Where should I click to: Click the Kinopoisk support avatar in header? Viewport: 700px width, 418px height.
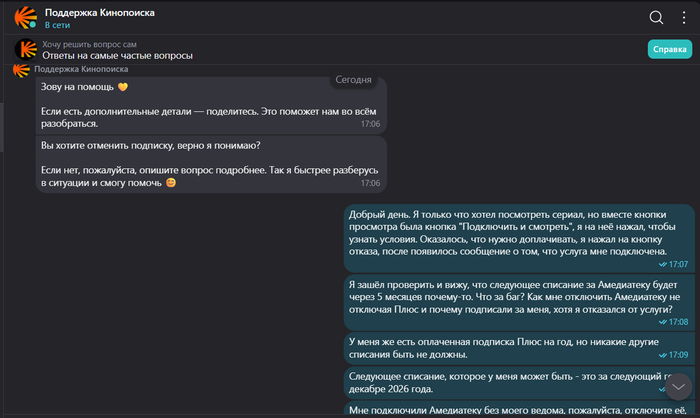(x=26, y=17)
